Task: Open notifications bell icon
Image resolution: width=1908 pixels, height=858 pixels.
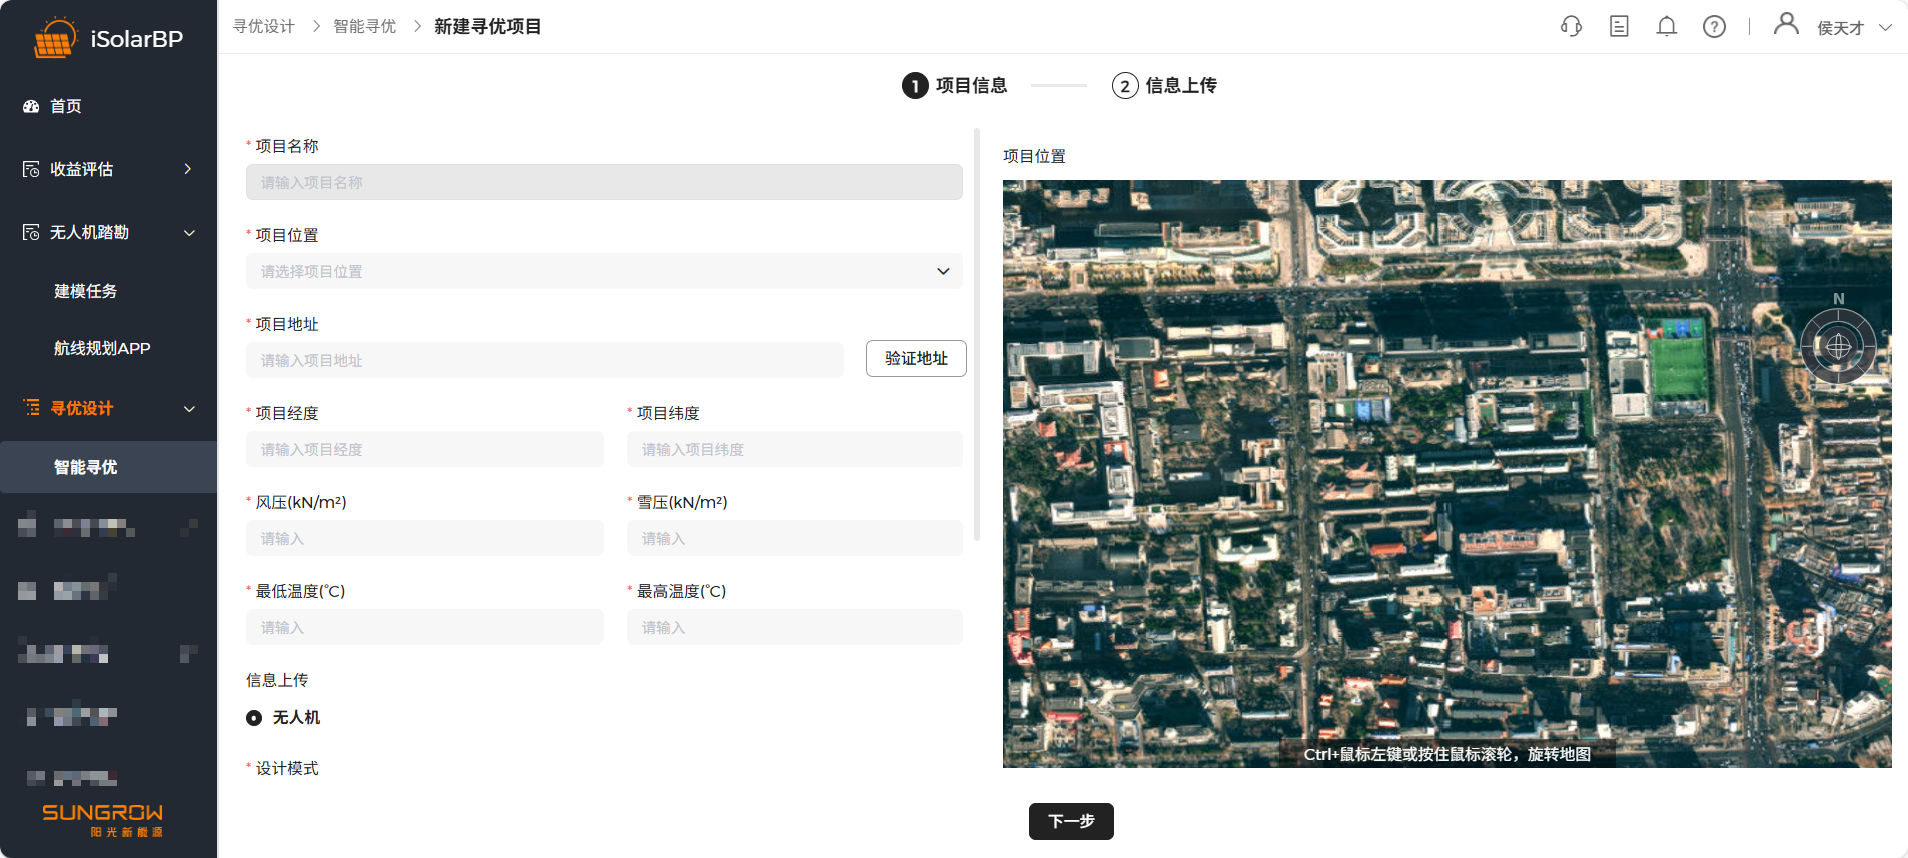Action: 1666,27
